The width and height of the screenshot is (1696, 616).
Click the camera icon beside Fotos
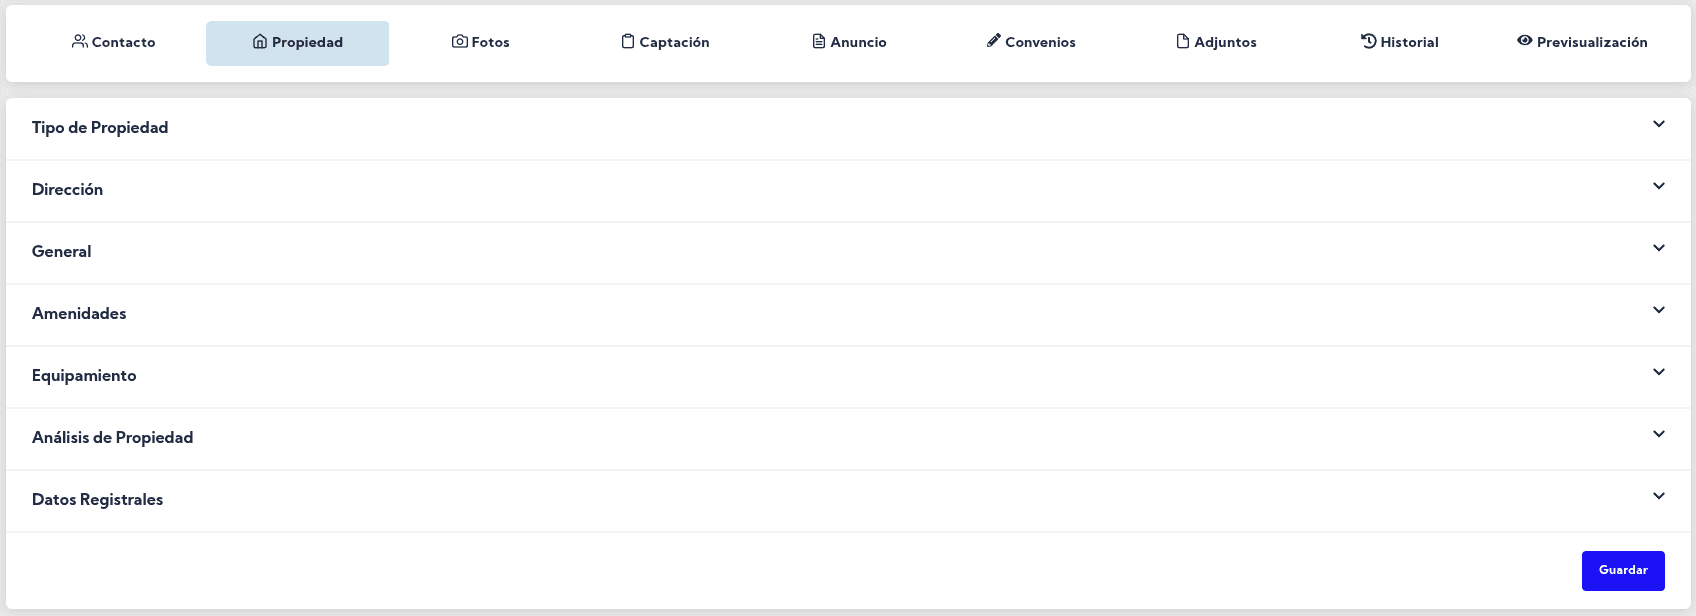(x=460, y=42)
